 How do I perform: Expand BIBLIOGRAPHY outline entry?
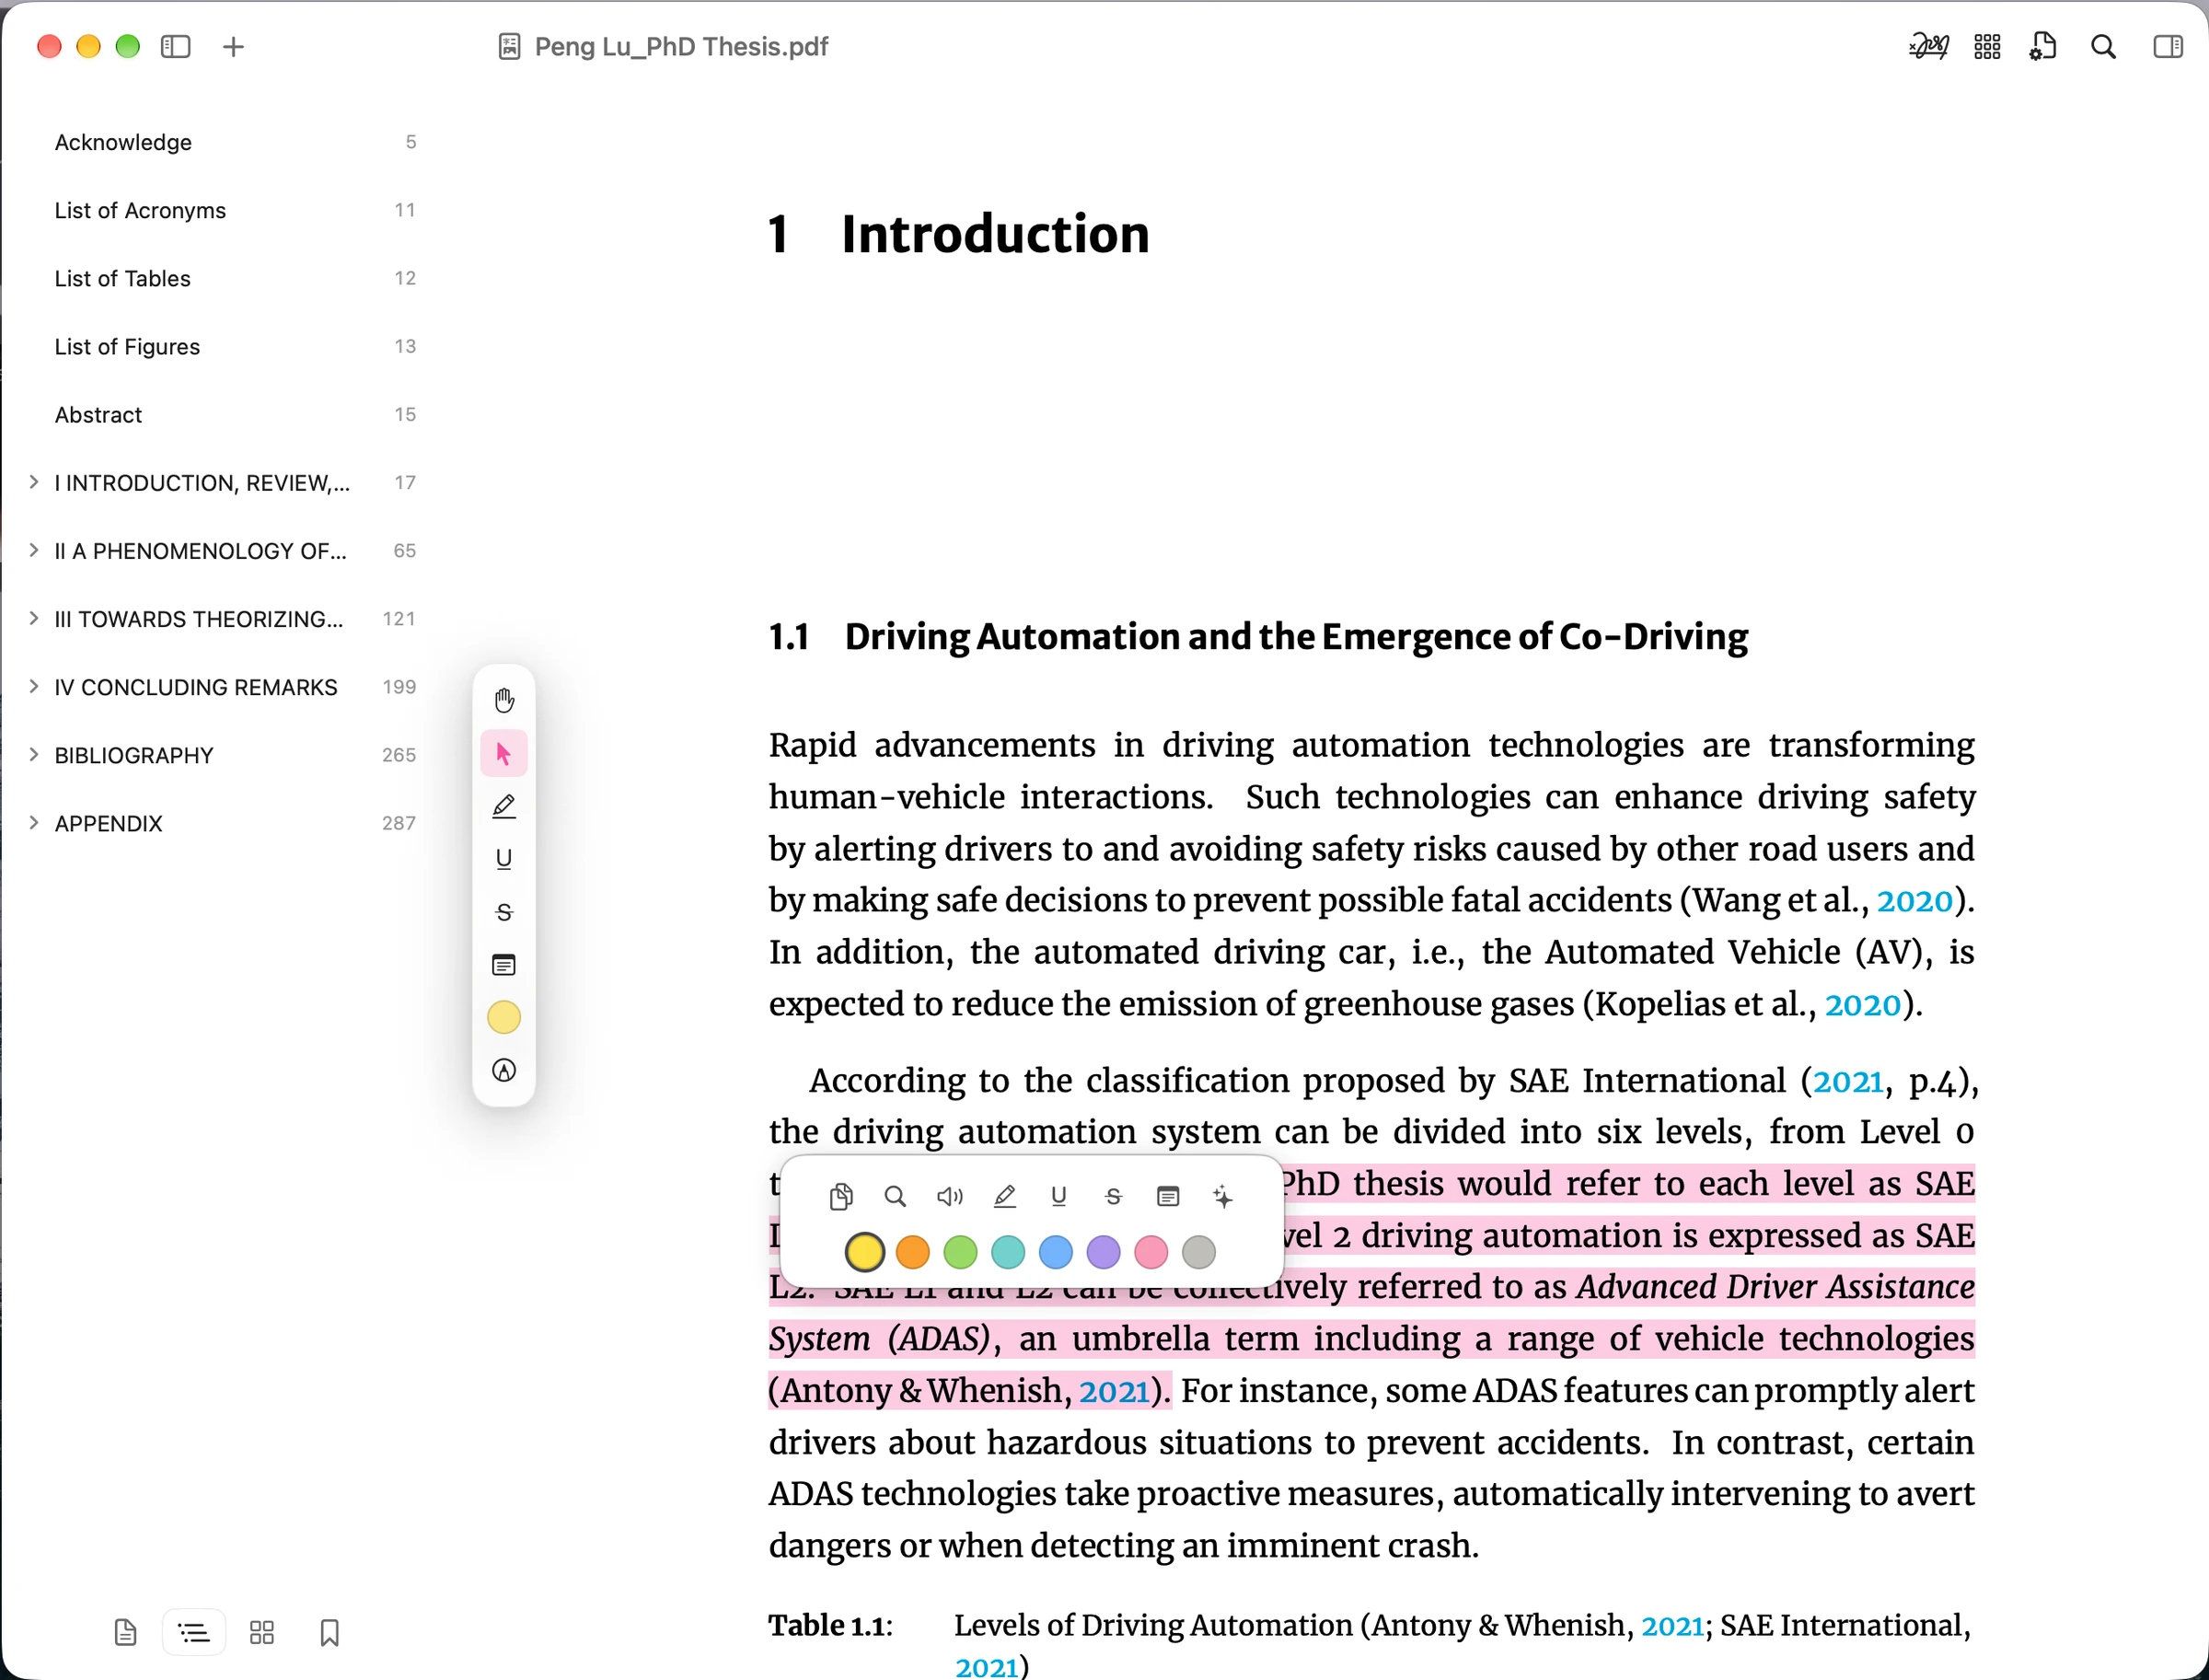click(x=34, y=754)
